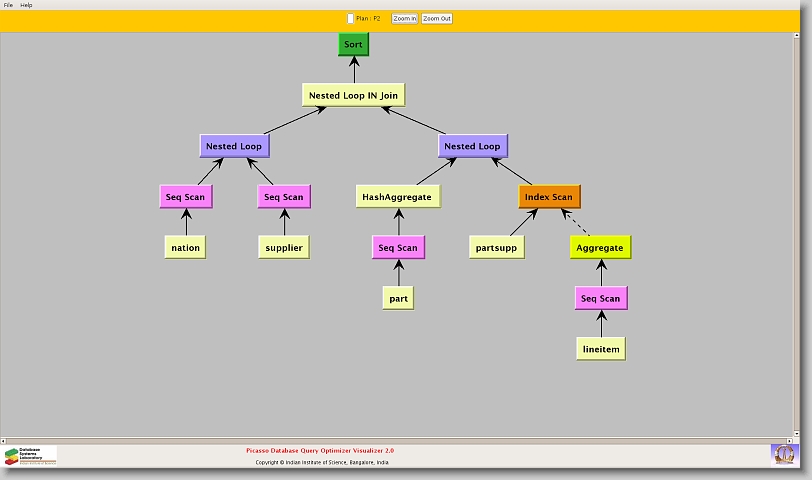Click the white Plan P2 color box
The image size is (812, 480).
point(350,18)
